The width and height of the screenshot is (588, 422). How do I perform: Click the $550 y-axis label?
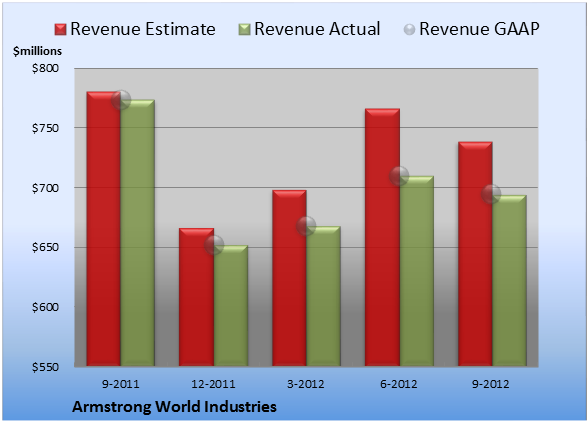click(45, 367)
